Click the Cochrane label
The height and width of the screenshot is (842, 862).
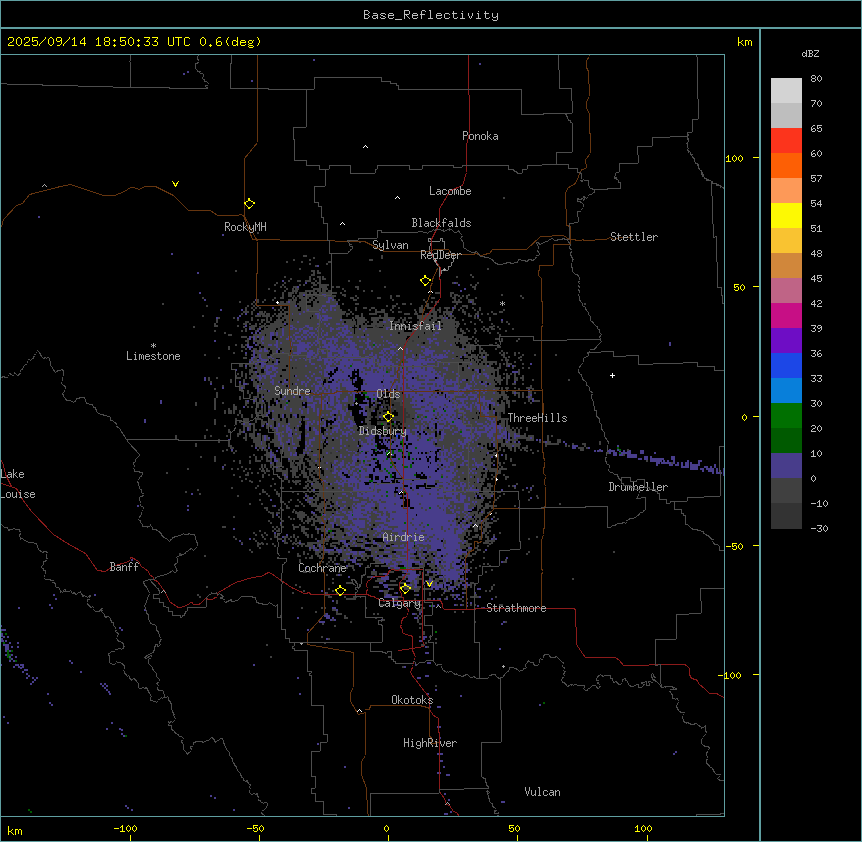(322, 568)
